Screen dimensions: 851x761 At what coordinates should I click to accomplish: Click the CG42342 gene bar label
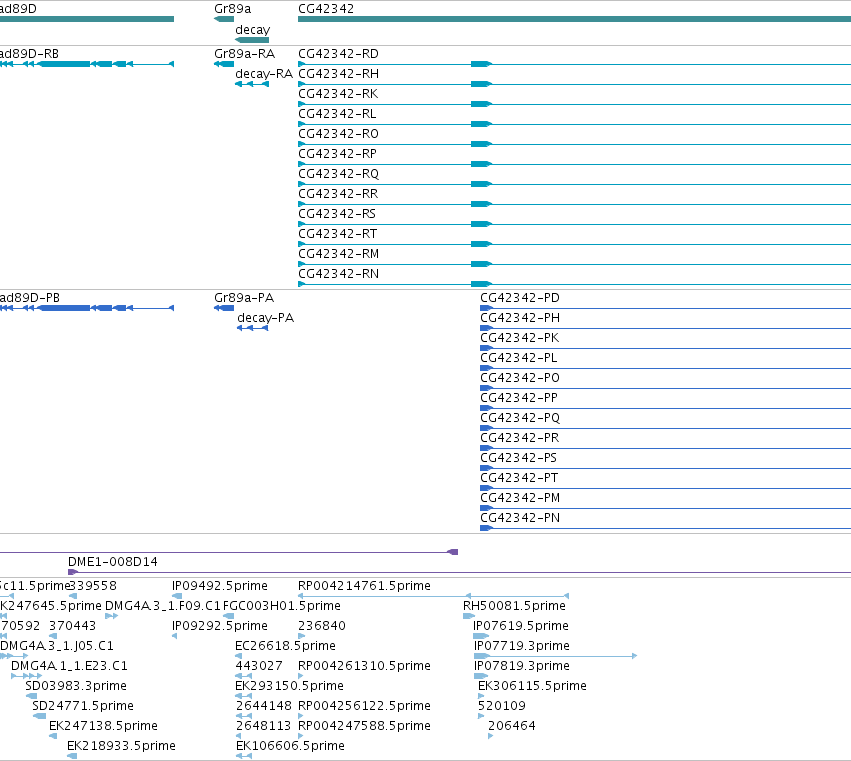(x=326, y=9)
